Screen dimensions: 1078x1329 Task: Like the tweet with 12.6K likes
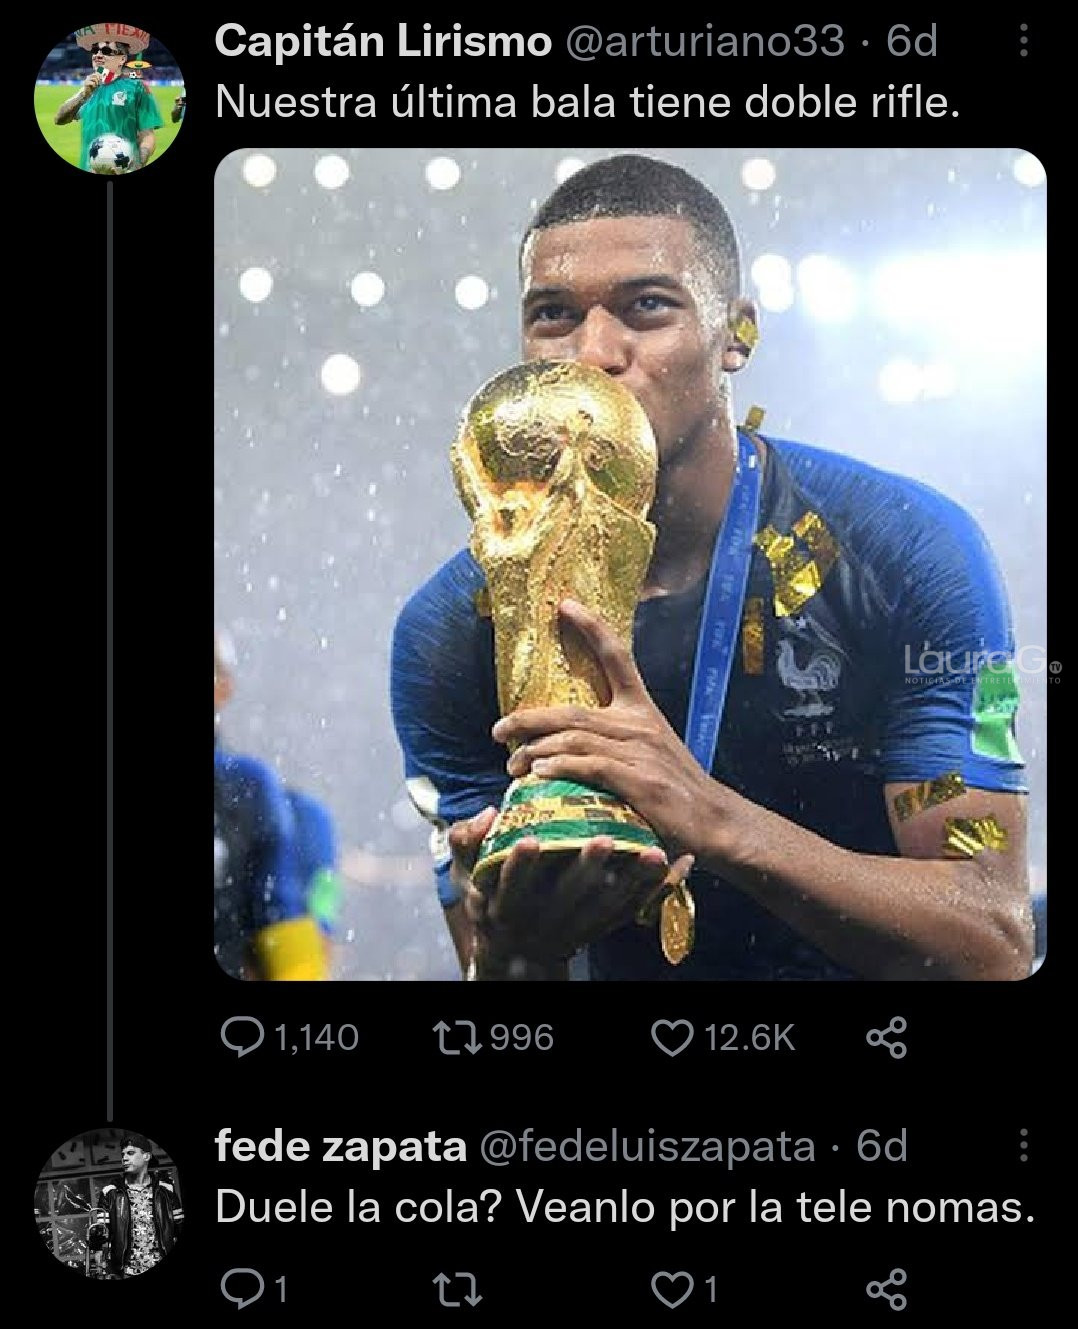pos(672,1037)
